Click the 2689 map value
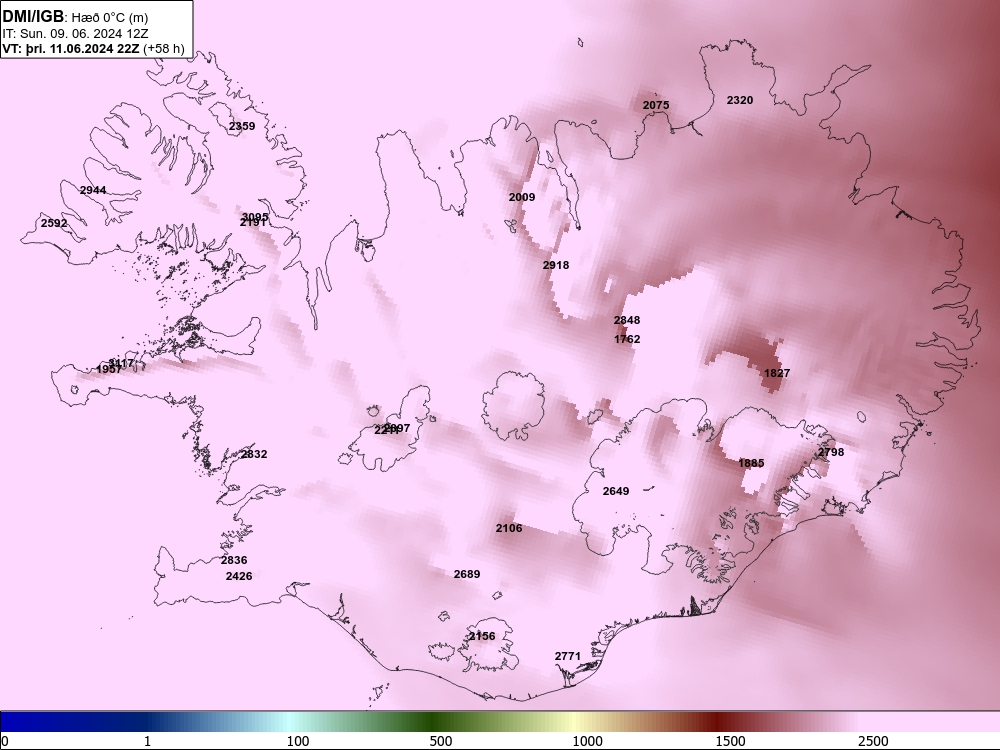The image size is (1000, 750). click(x=467, y=574)
